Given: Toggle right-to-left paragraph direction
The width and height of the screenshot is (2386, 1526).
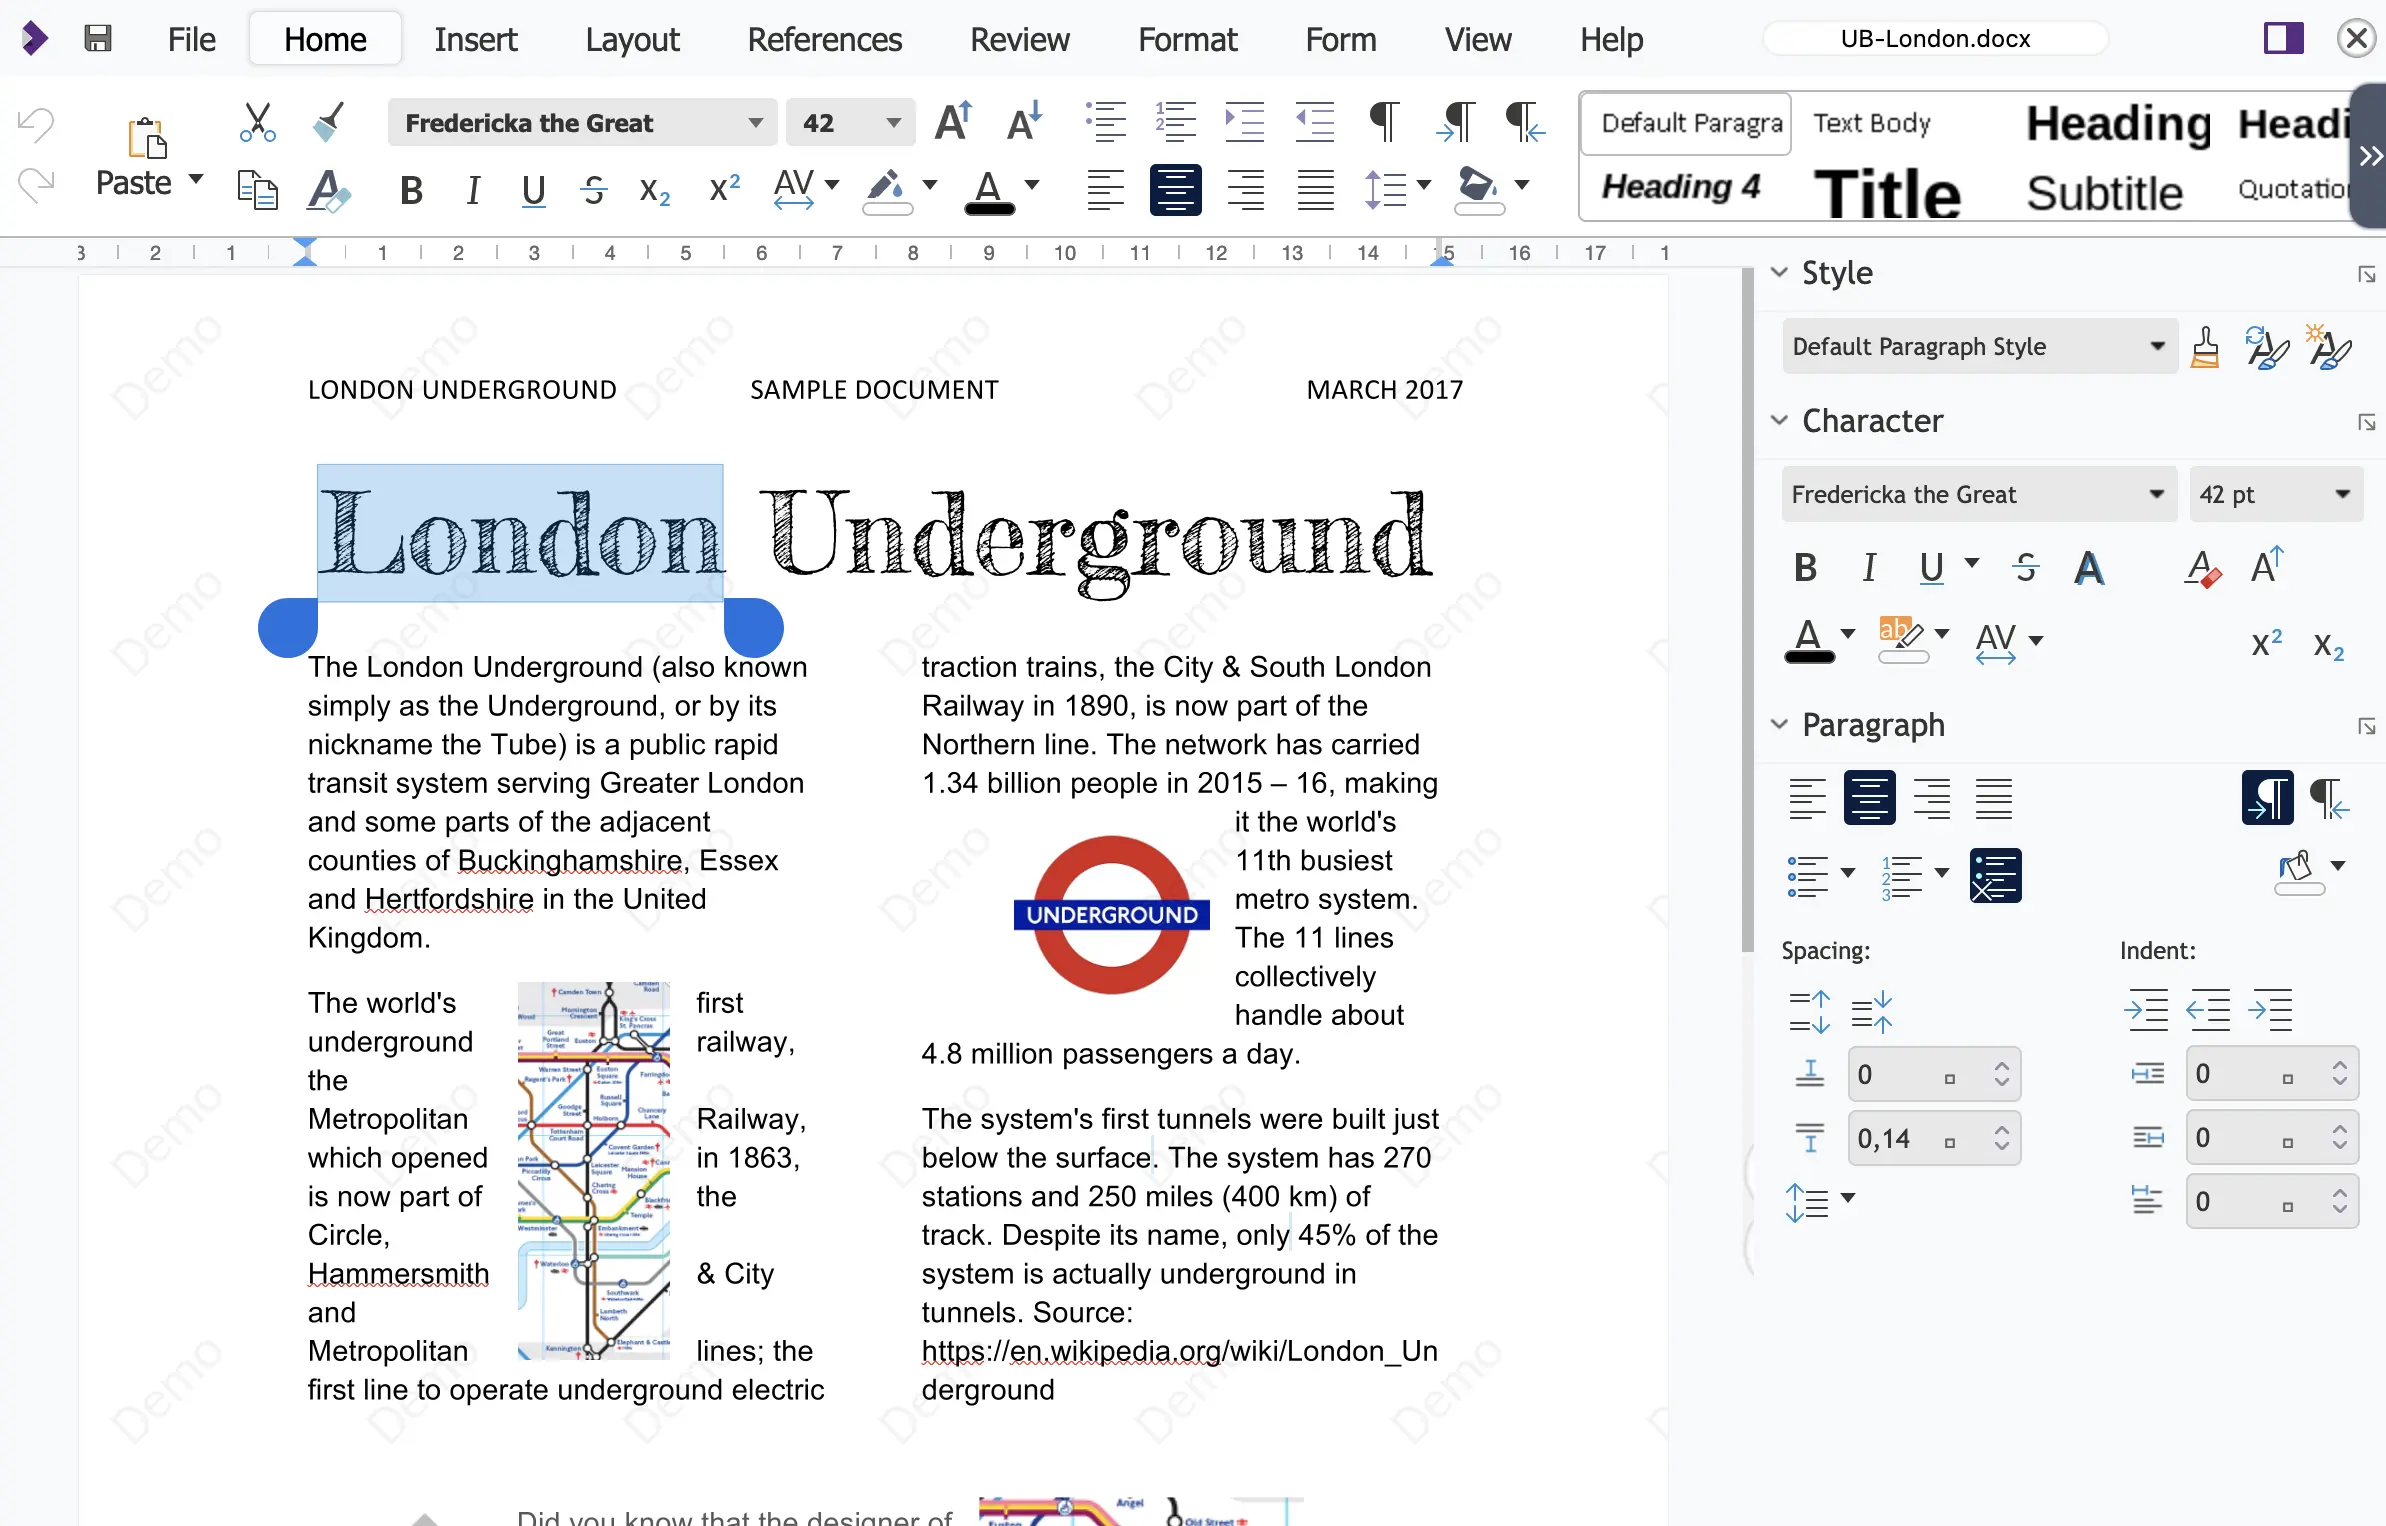Looking at the screenshot, I should 2327,797.
